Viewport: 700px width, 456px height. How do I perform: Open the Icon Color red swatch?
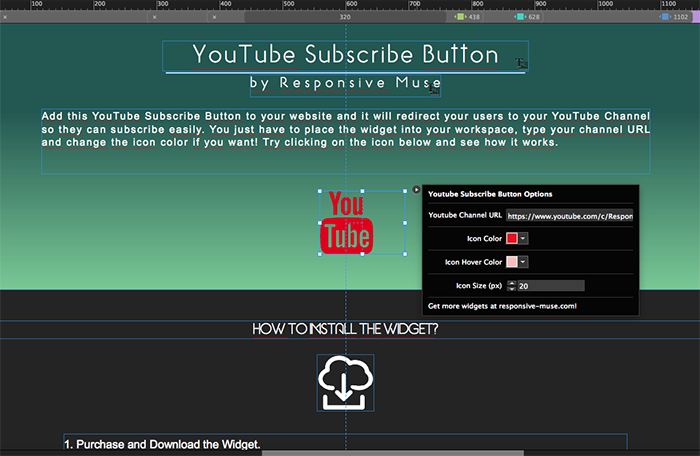pyautogui.click(x=512, y=238)
